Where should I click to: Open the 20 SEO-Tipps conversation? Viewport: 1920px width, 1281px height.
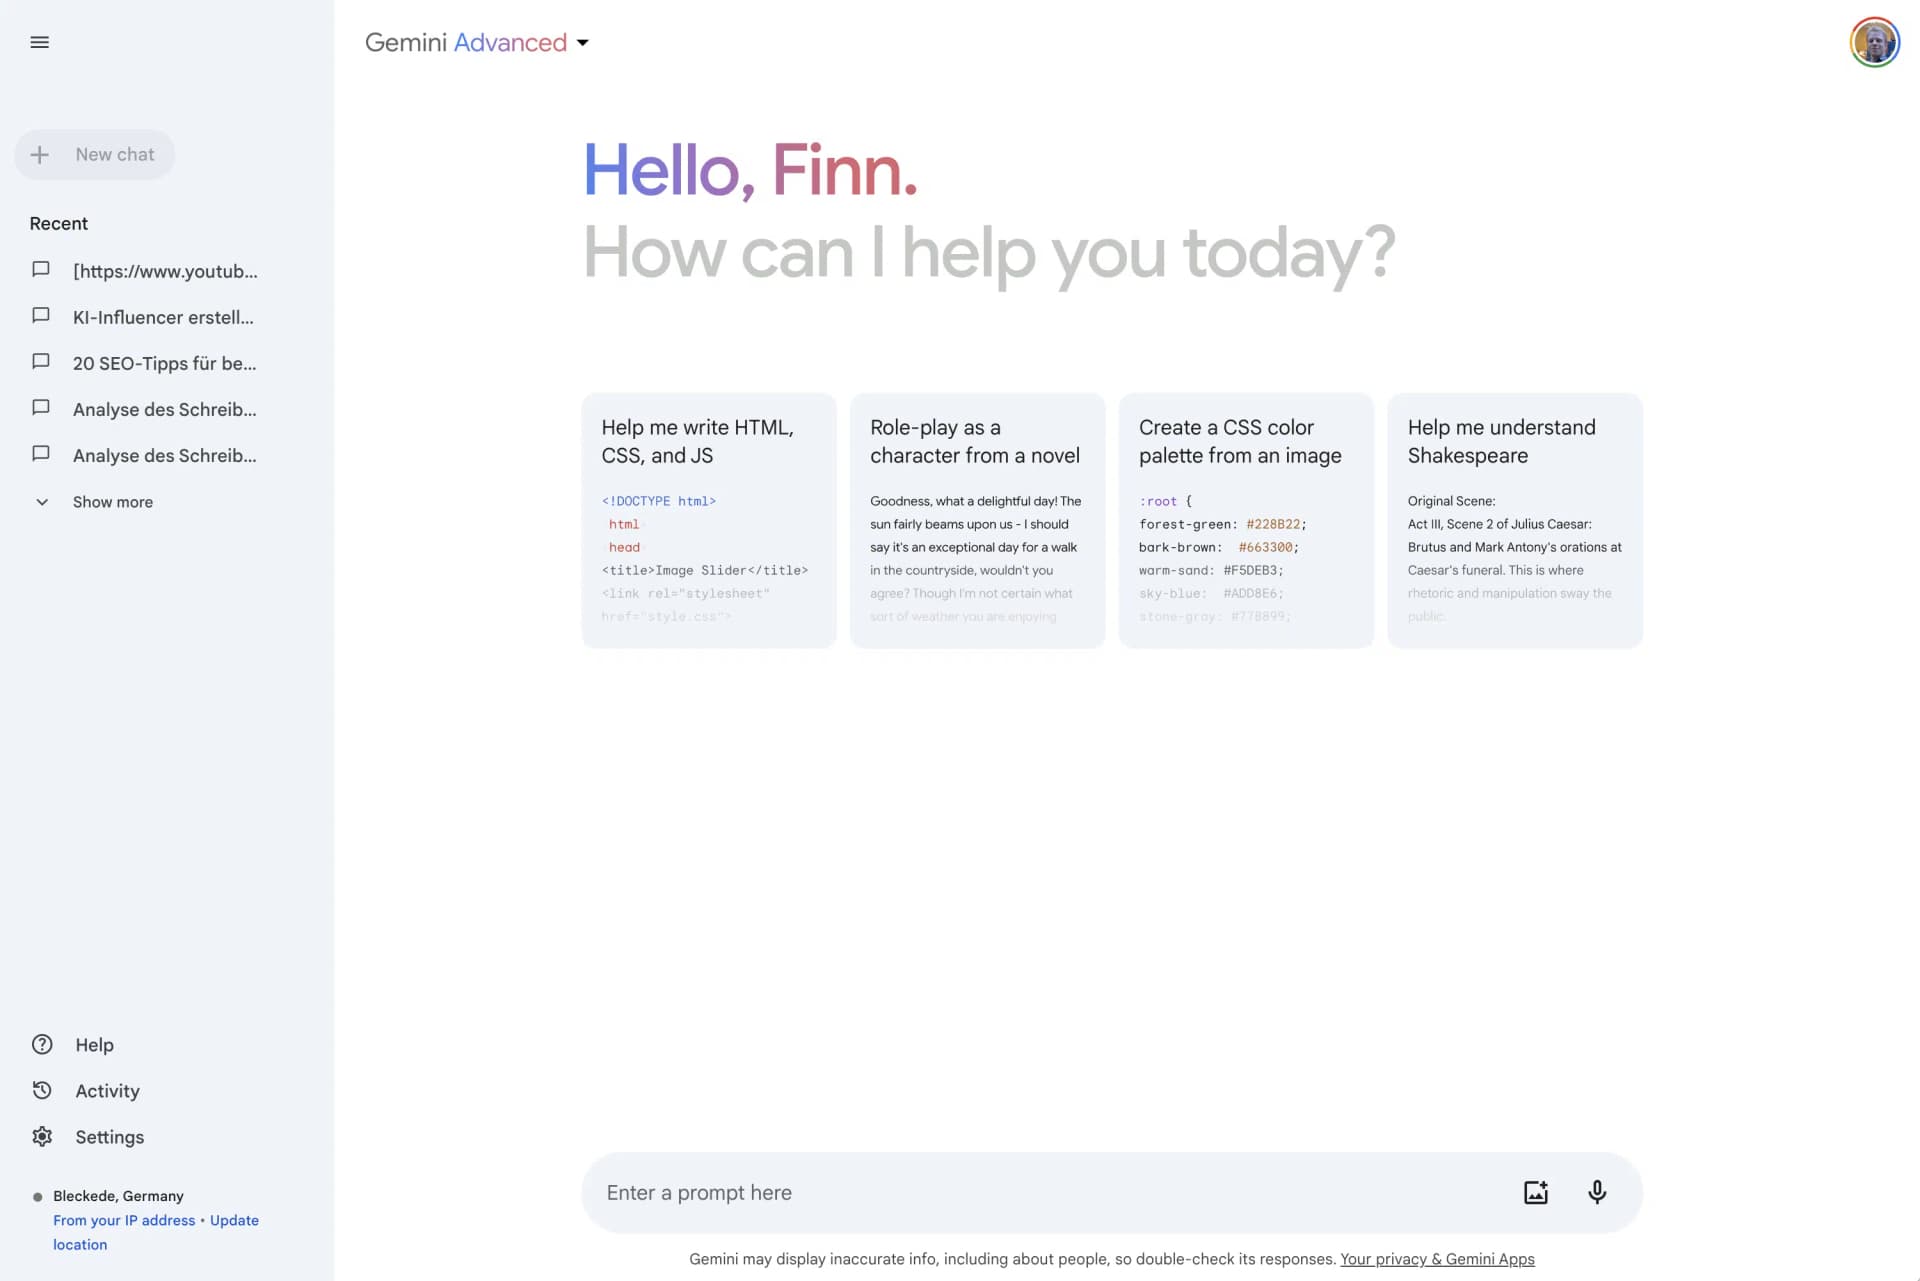(165, 363)
